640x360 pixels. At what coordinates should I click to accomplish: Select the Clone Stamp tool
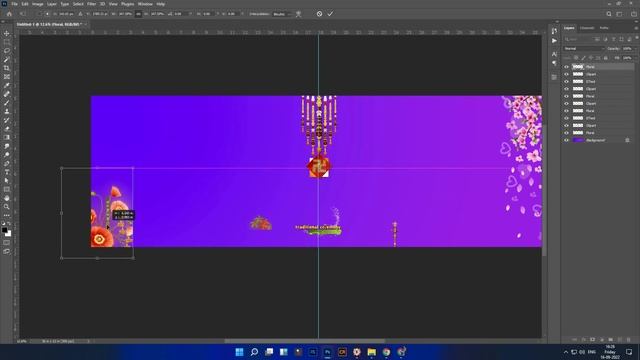[x=7, y=111]
